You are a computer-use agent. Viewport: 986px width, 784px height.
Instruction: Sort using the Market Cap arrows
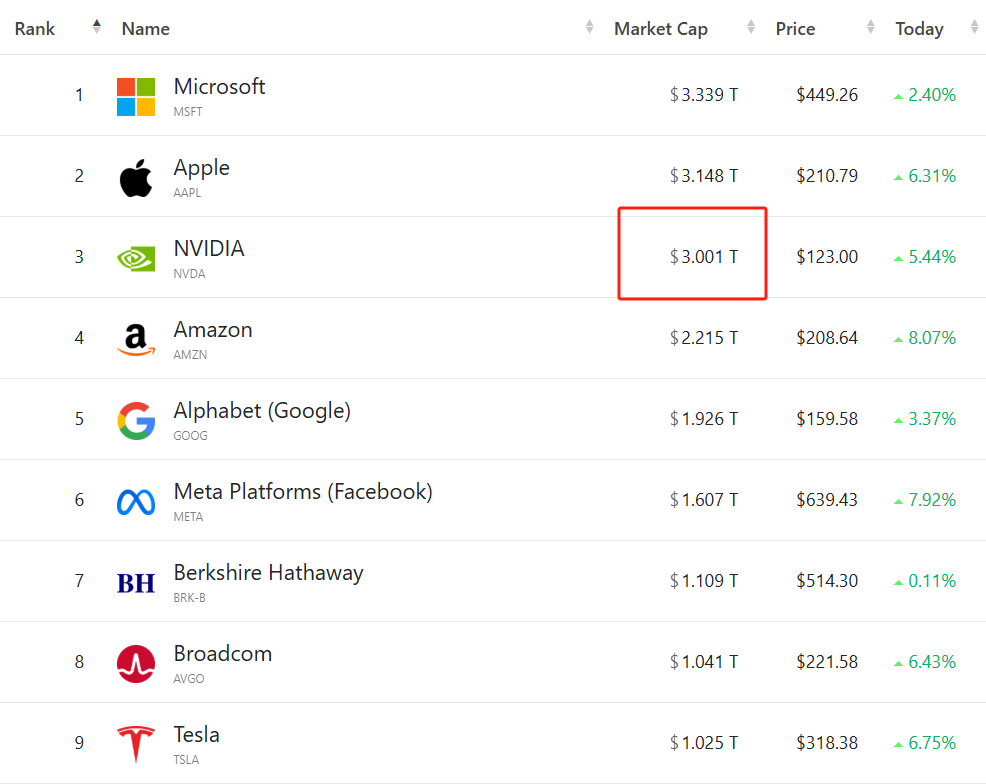751,28
